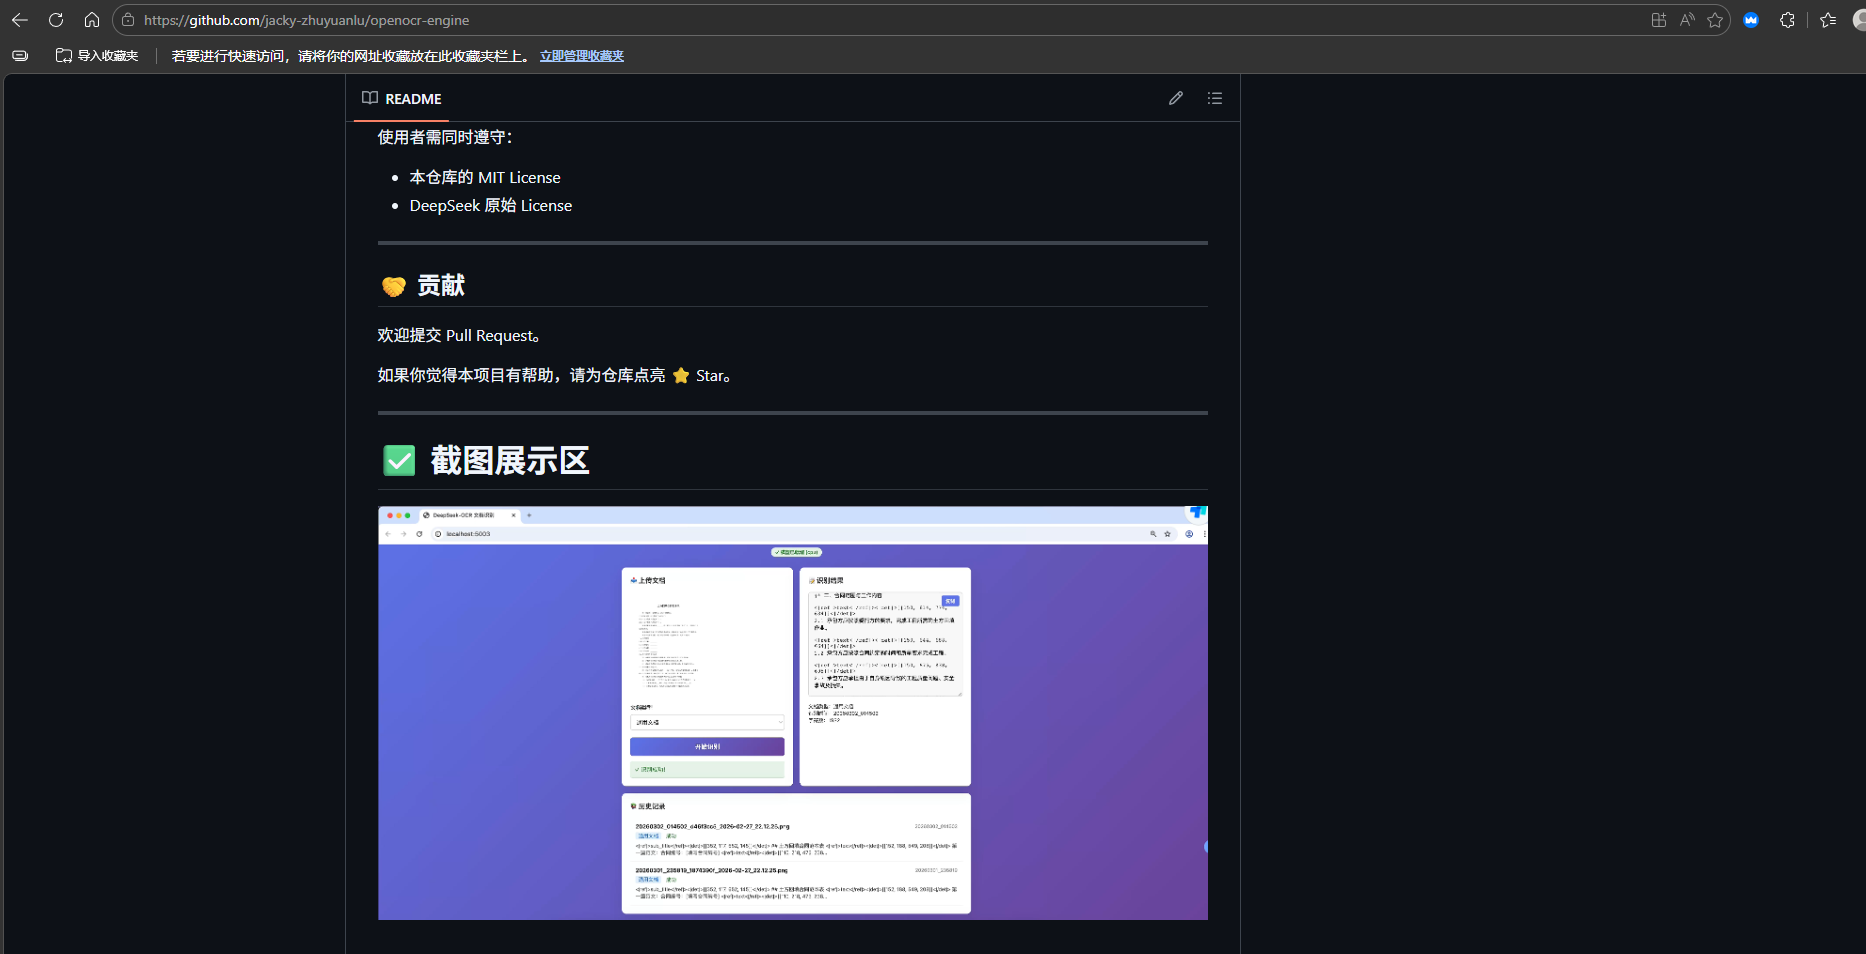The image size is (1866, 954).
Task: Add this page to favorites with the star
Action: click(x=1715, y=20)
